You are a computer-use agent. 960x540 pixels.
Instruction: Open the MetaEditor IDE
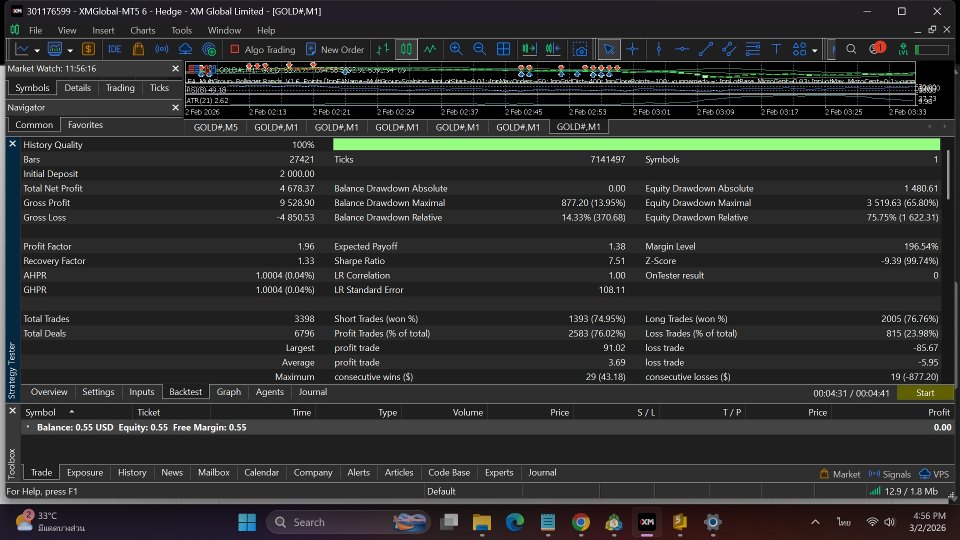tap(114, 49)
